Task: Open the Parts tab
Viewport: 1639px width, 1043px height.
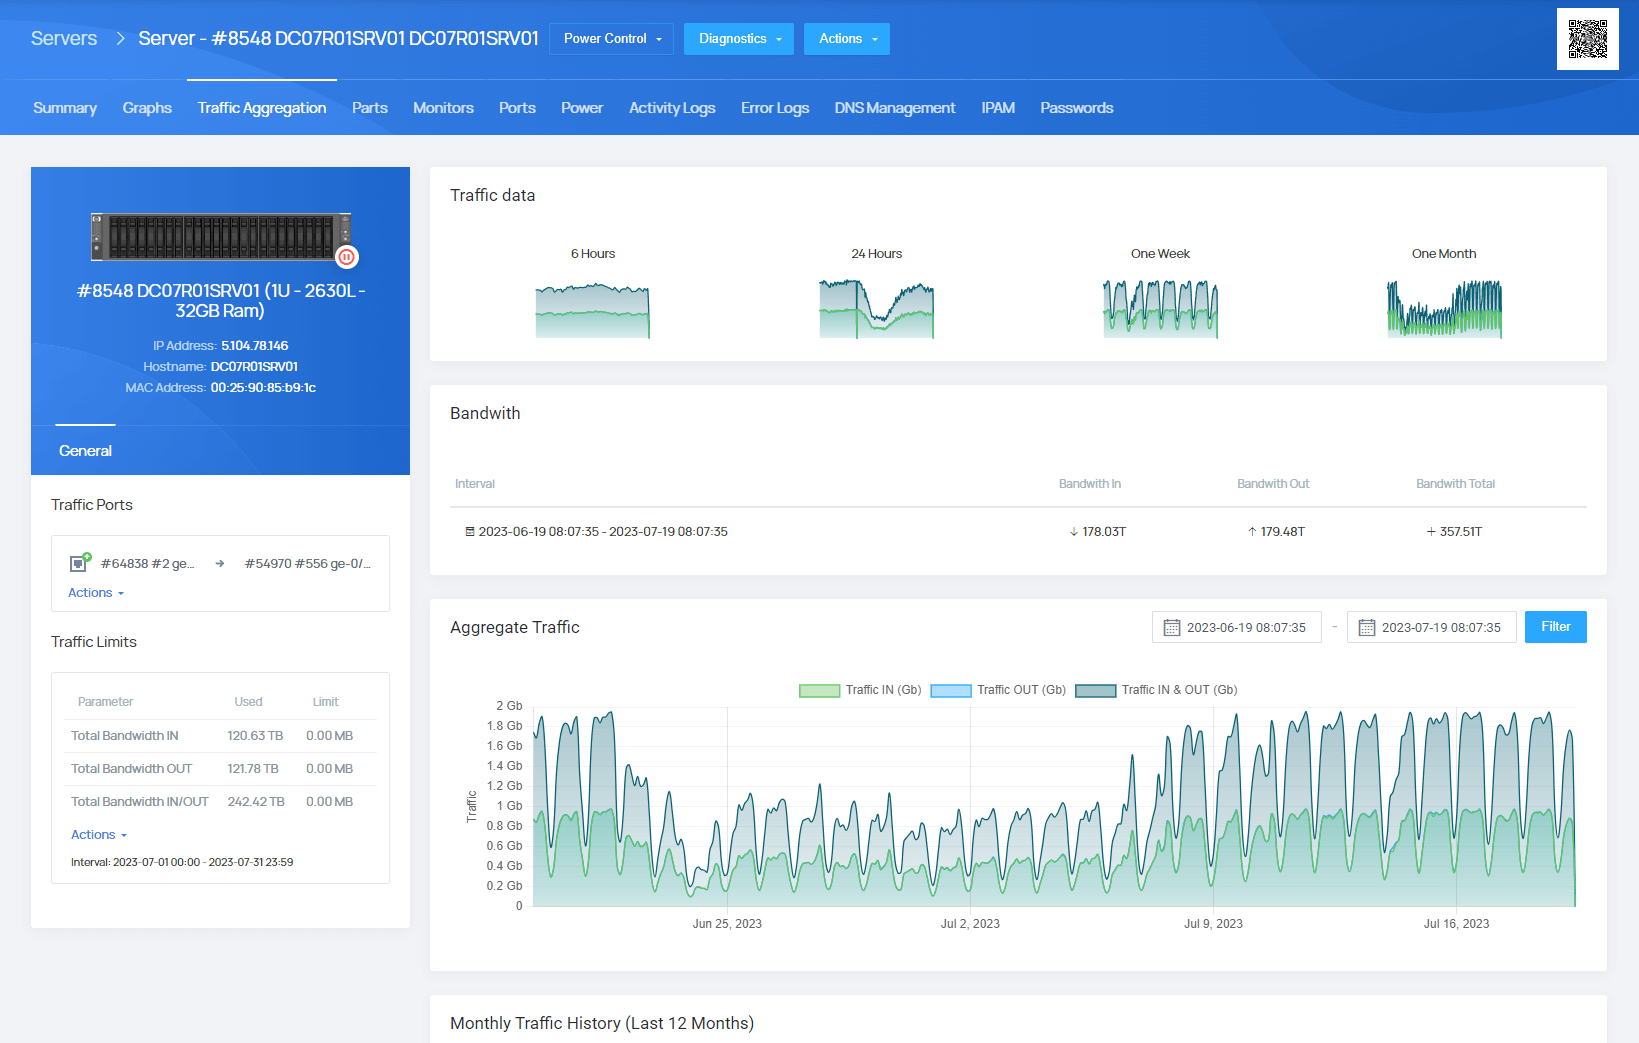Action: coord(370,108)
